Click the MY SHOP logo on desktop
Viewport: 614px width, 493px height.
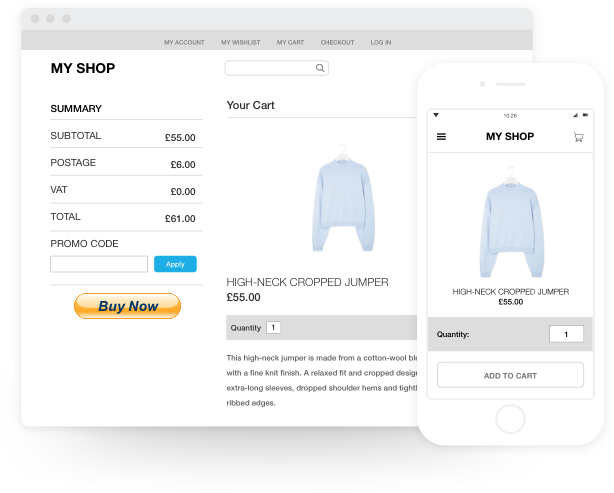click(83, 69)
